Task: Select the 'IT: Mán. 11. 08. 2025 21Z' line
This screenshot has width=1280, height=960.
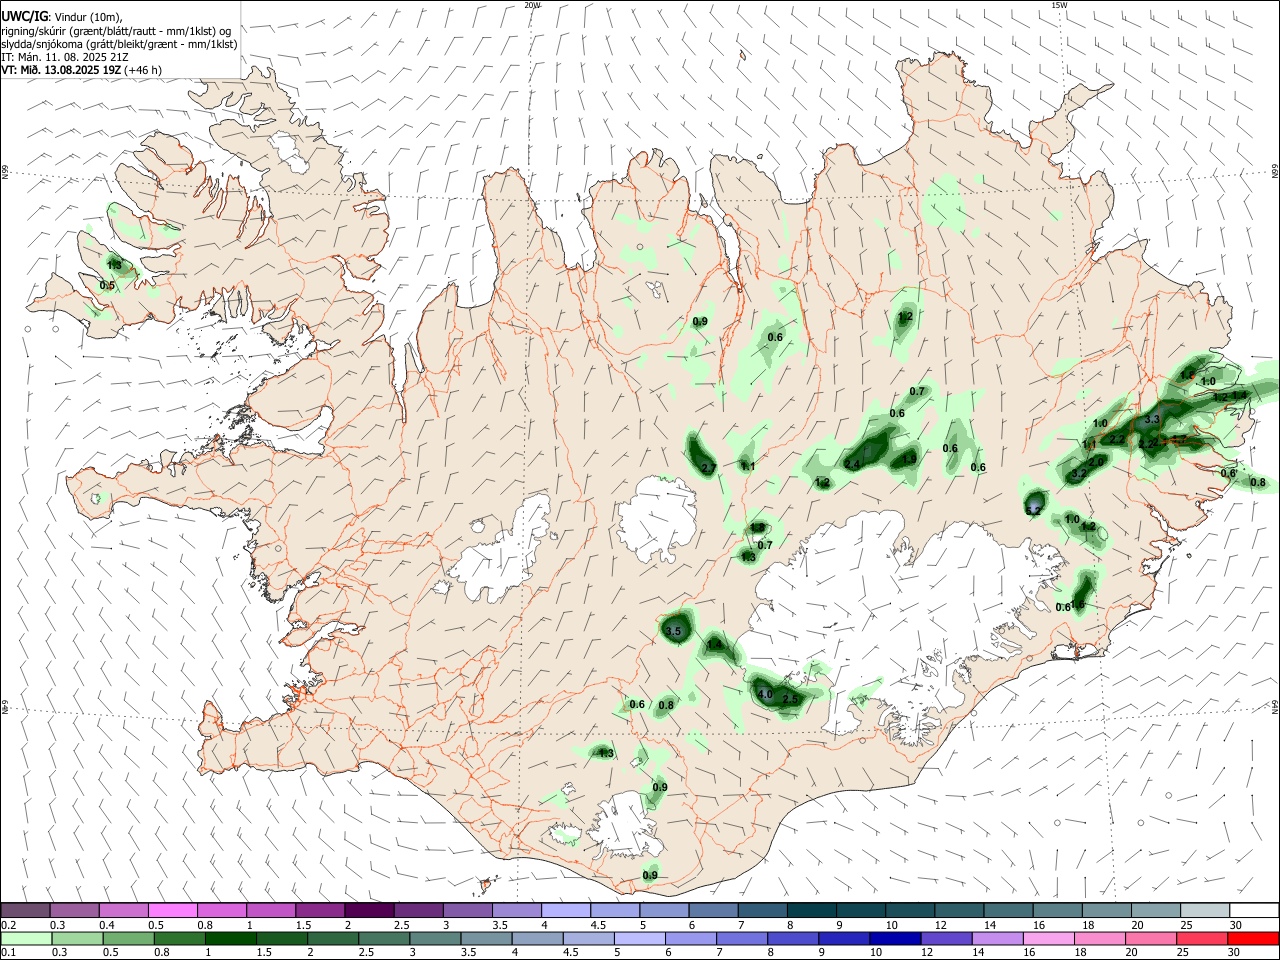Action: (65, 57)
